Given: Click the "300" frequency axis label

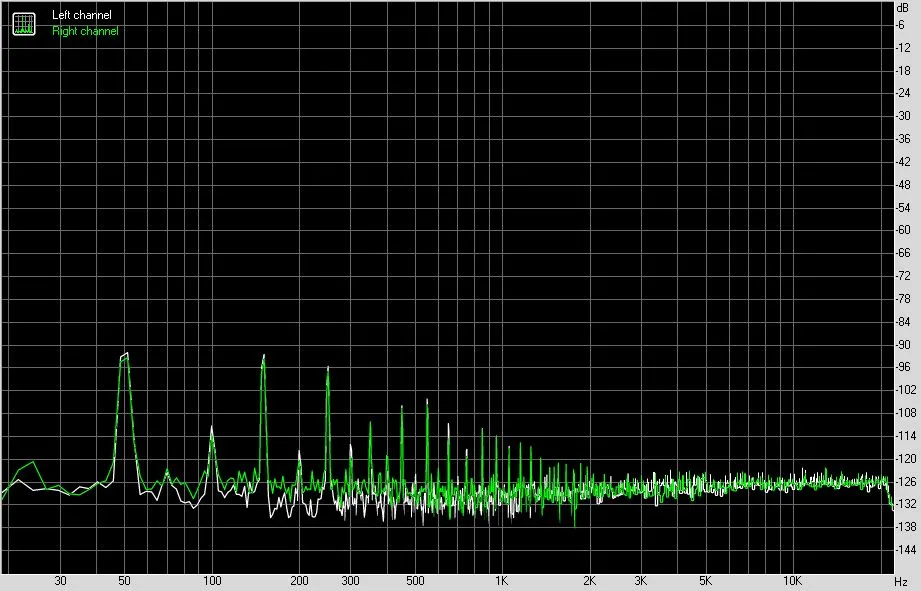Looking at the screenshot, I should [350, 581].
